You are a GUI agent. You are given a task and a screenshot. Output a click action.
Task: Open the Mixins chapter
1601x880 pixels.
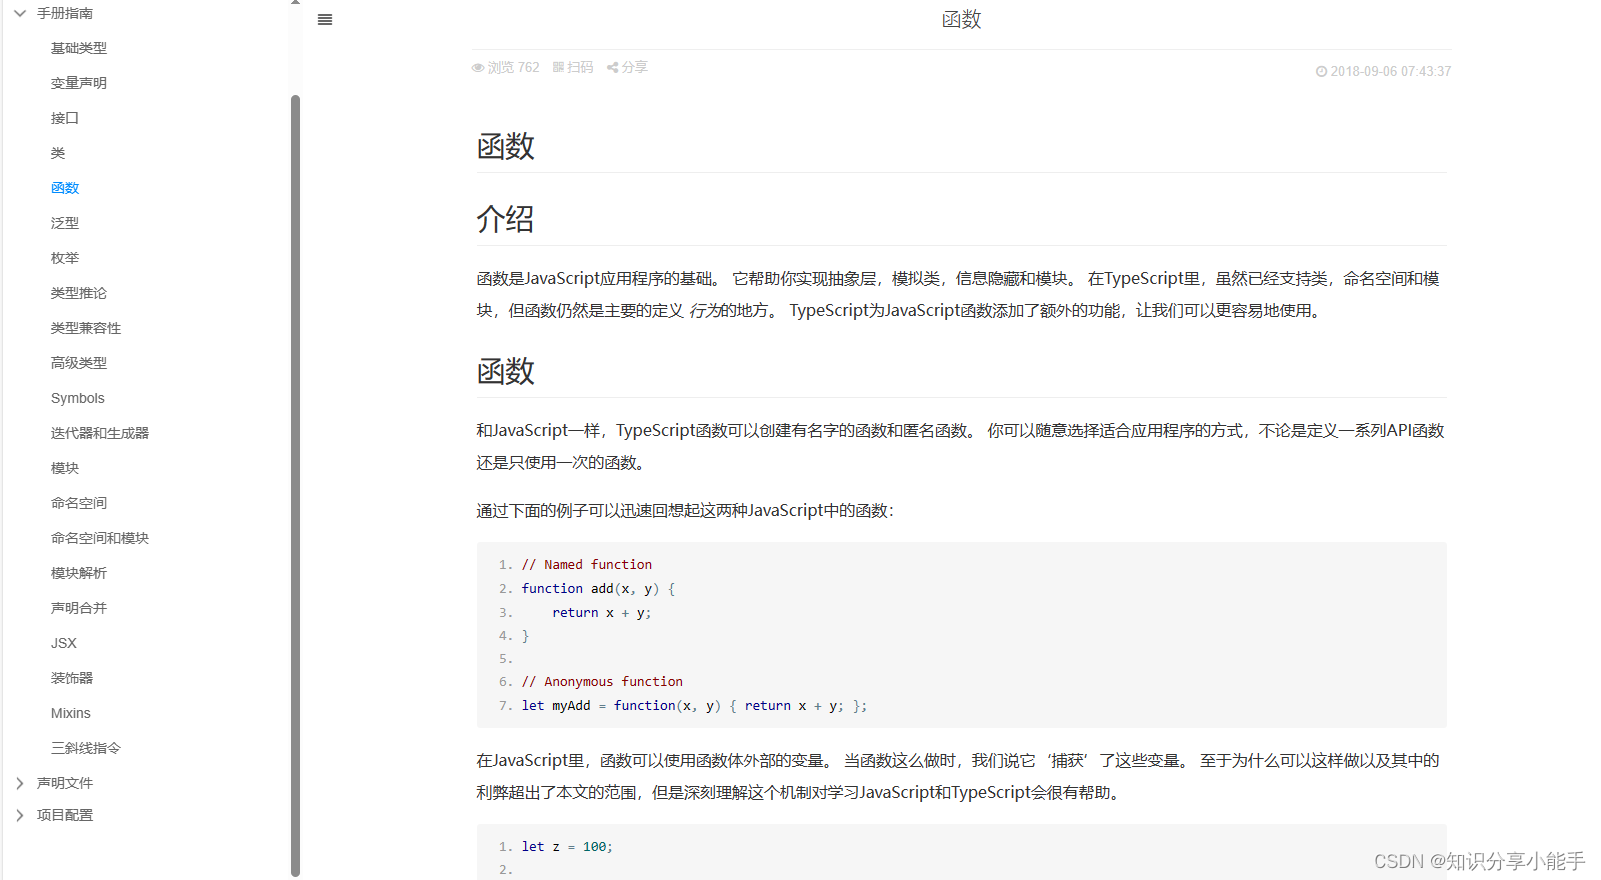pyautogui.click(x=71, y=713)
